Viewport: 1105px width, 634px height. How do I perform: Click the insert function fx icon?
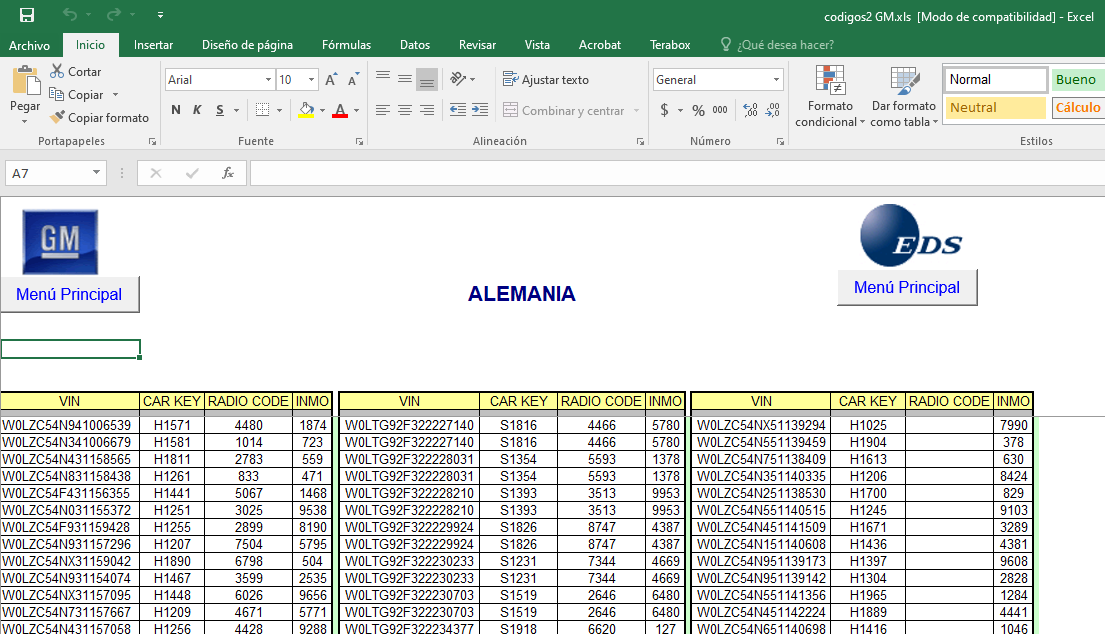(x=228, y=173)
